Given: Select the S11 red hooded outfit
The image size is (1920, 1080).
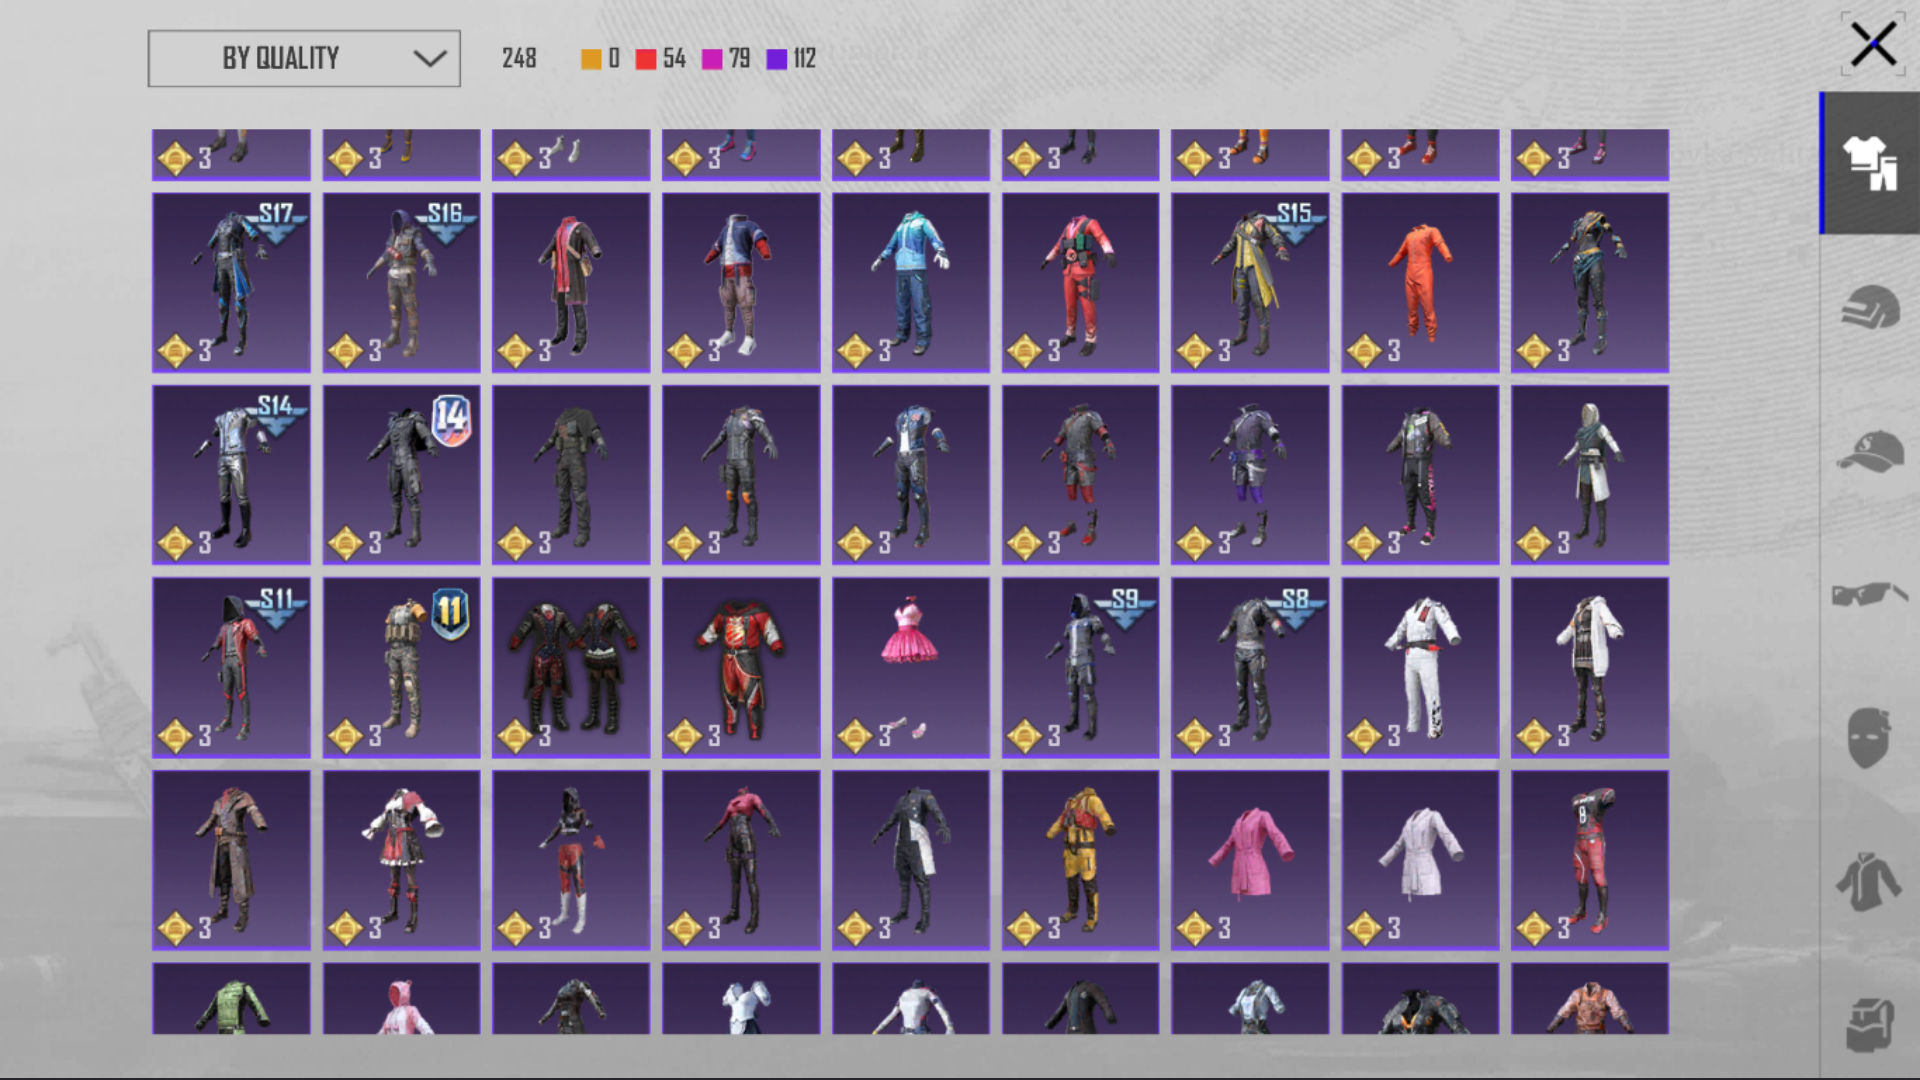Looking at the screenshot, I should click(x=231, y=667).
